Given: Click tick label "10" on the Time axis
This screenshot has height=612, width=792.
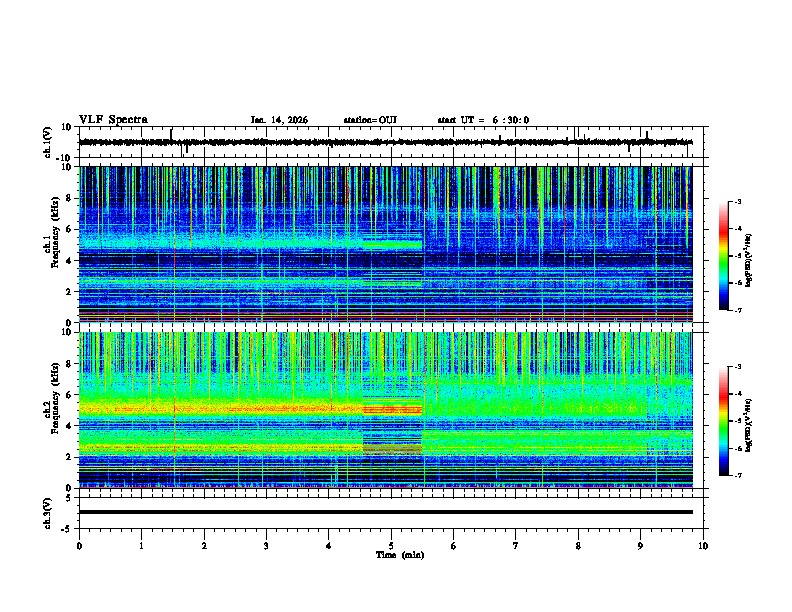Looking at the screenshot, I should point(703,546).
